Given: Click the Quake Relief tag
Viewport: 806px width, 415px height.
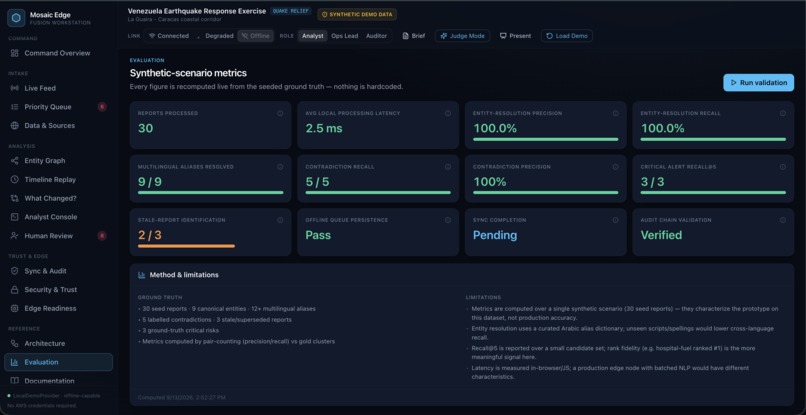Looking at the screenshot, I should click(x=291, y=11).
